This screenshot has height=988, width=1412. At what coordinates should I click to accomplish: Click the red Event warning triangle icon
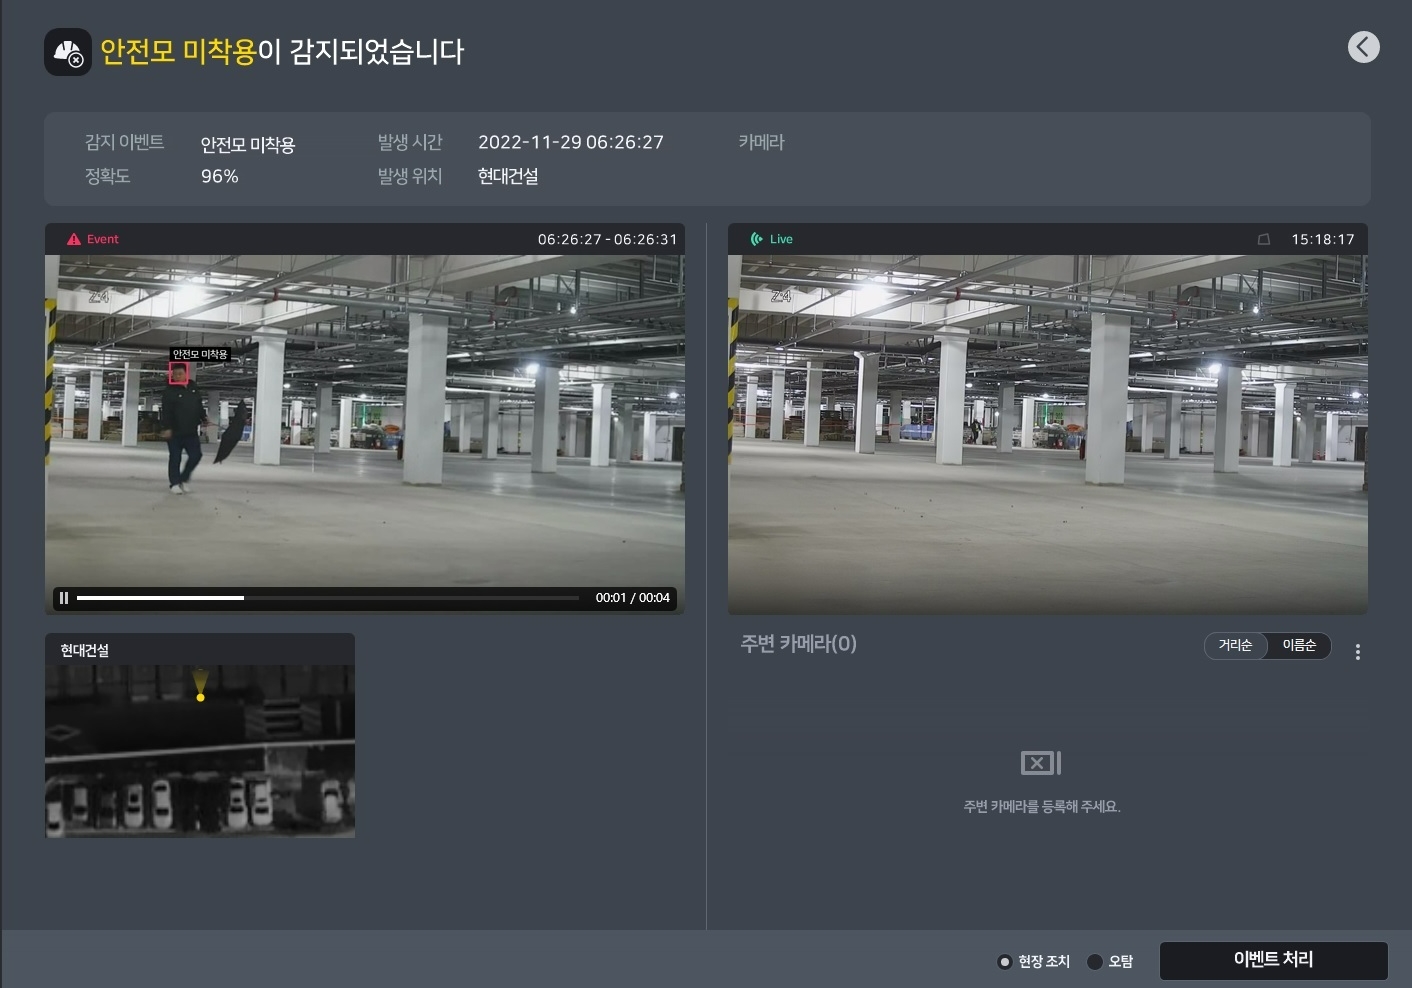72,239
